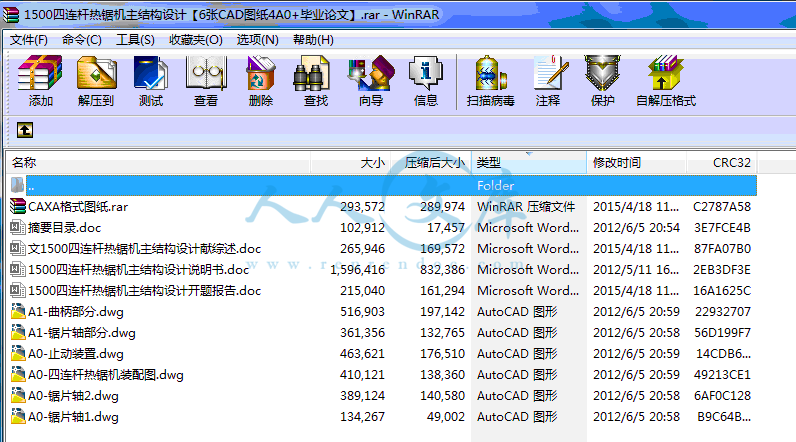Select the 摘要目录.doc file name

coord(64,227)
